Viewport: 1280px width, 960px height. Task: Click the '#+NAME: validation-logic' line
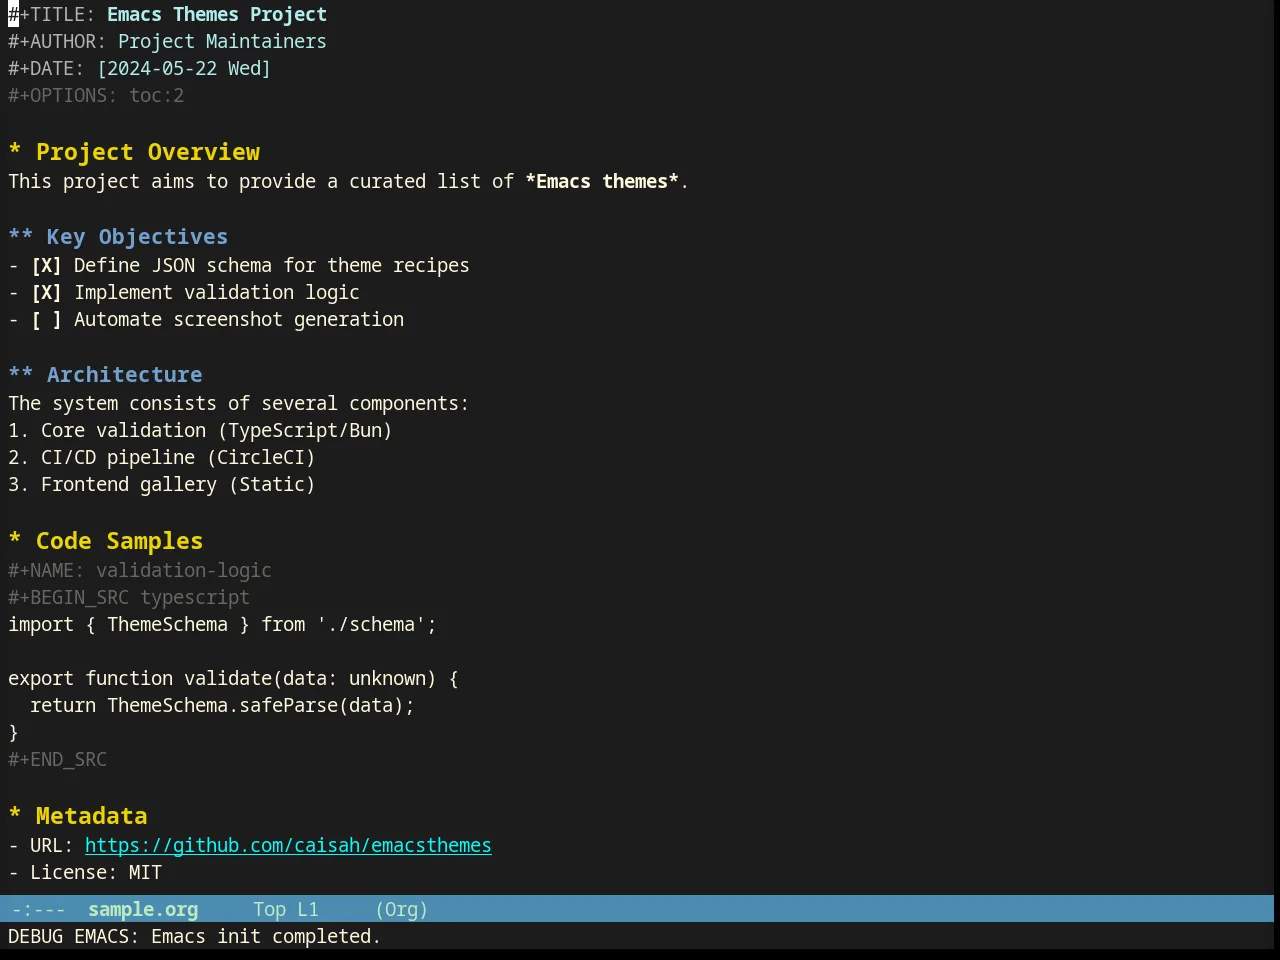(x=140, y=571)
